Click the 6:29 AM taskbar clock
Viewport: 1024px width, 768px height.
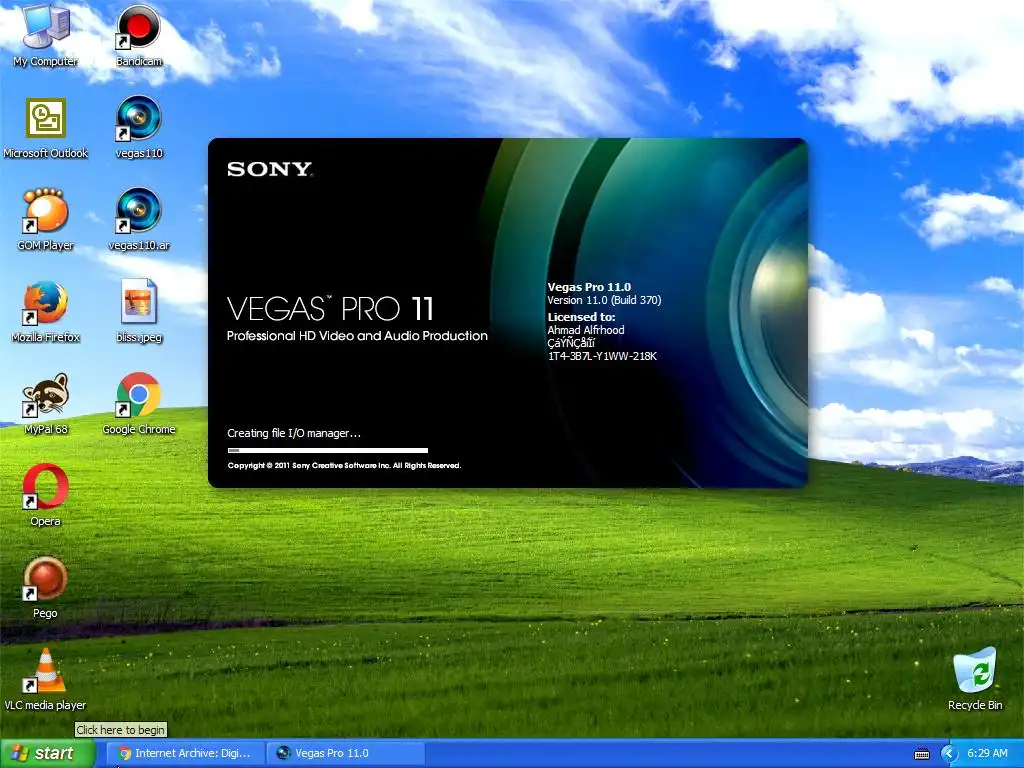point(987,754)
